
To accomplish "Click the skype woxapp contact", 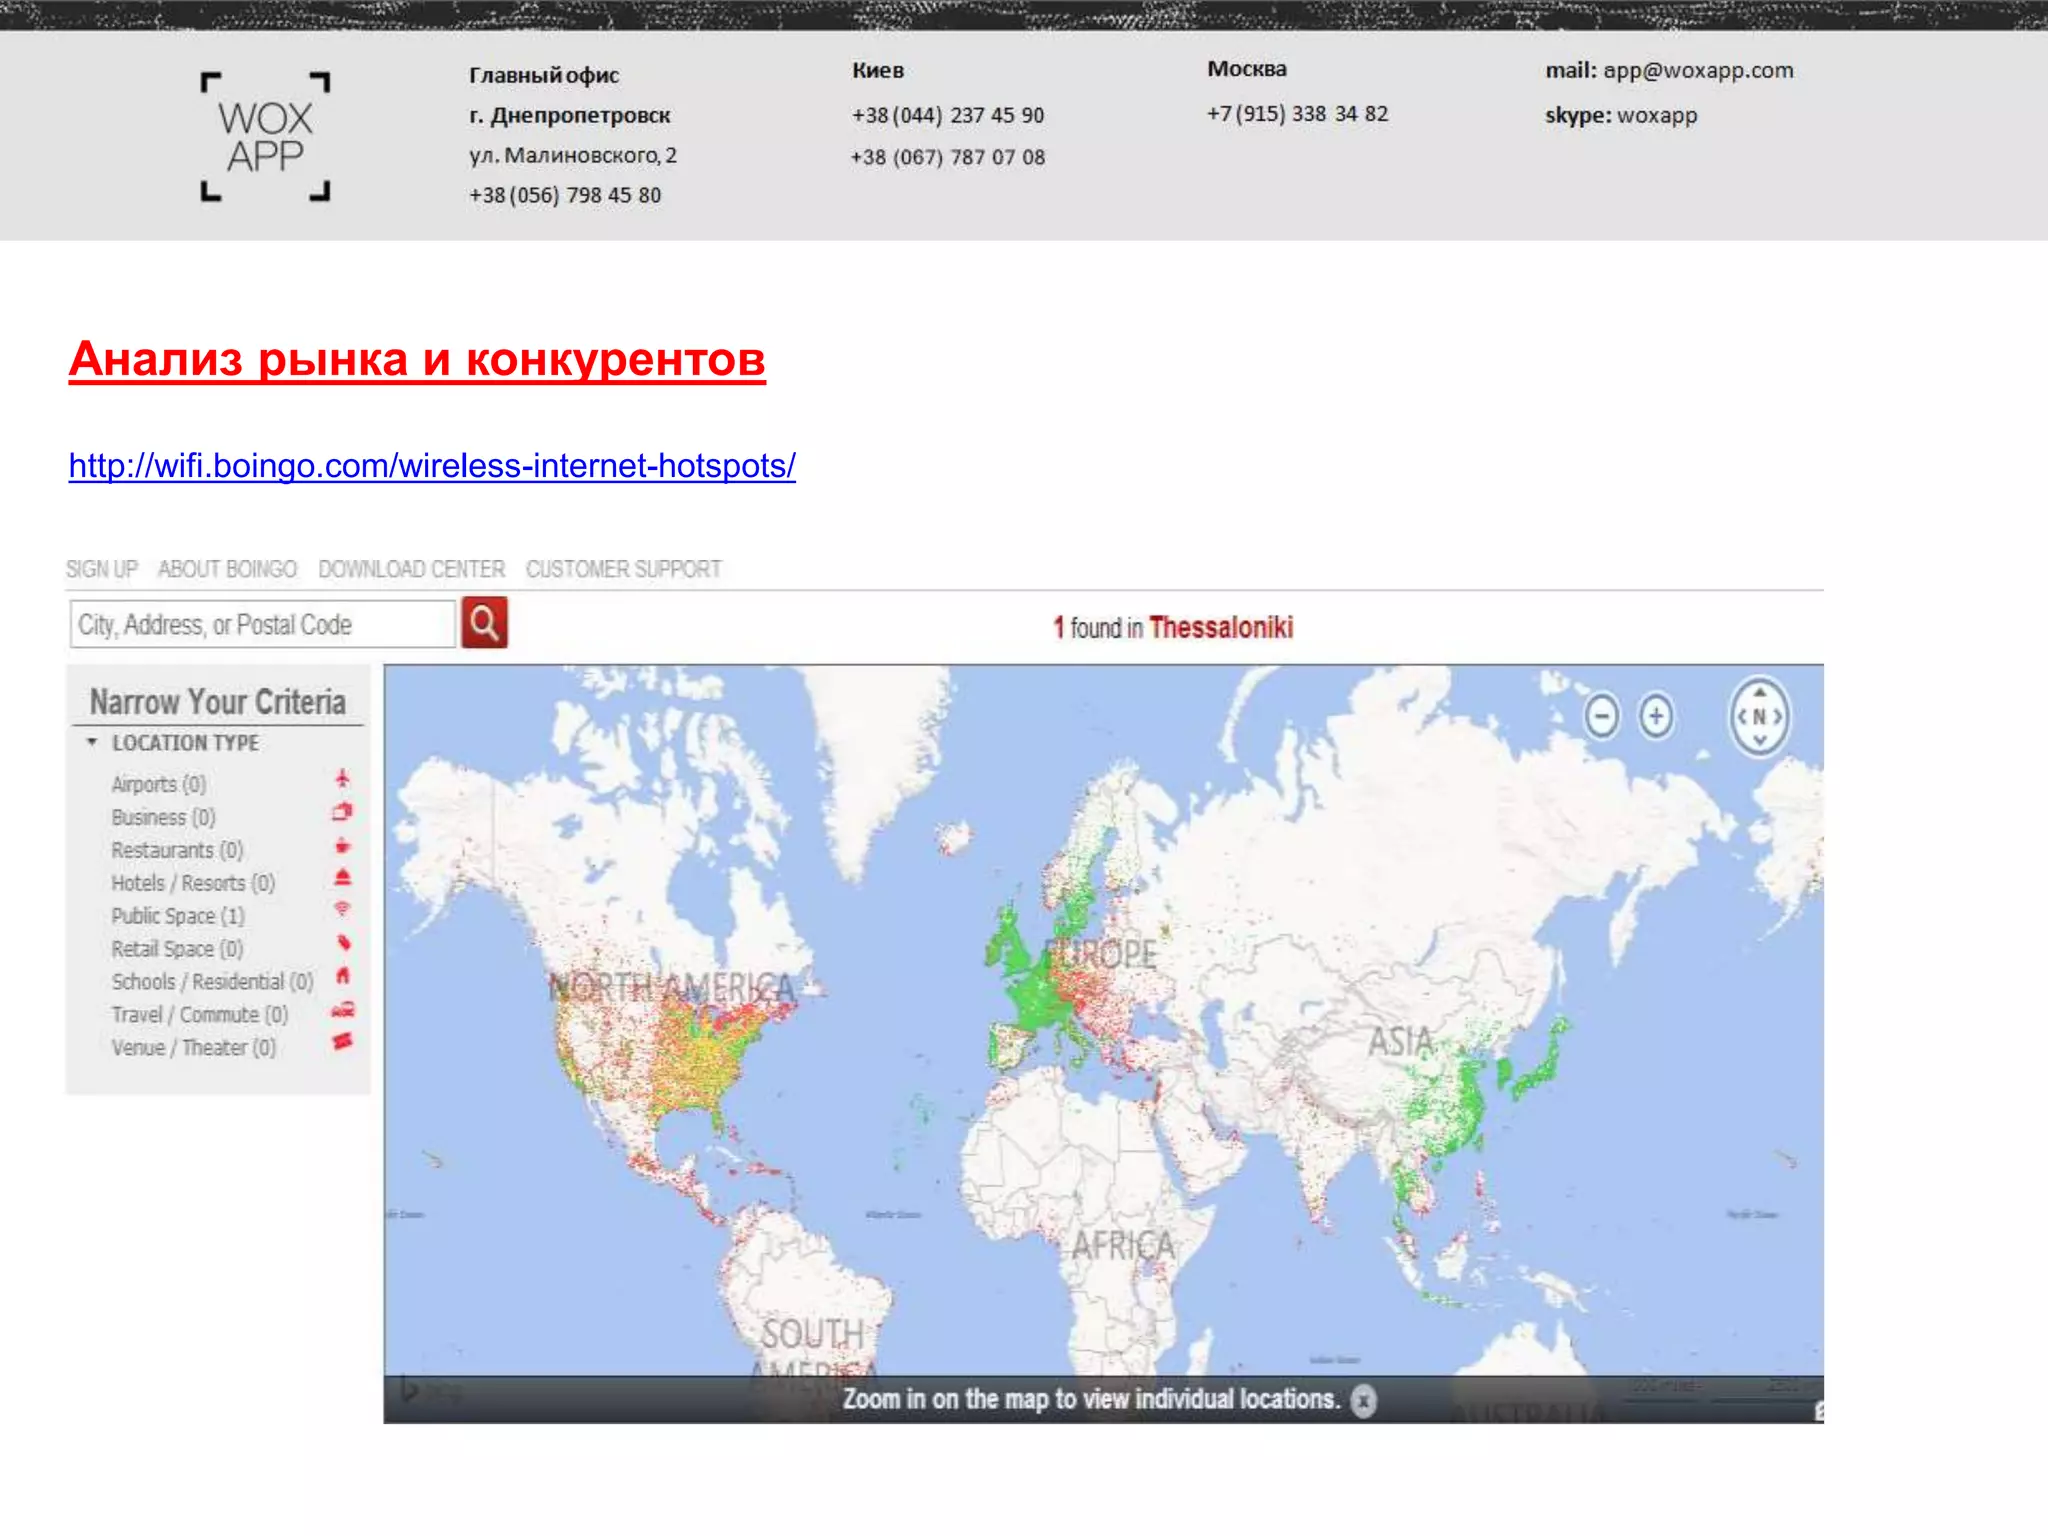I will point(1621,115).
